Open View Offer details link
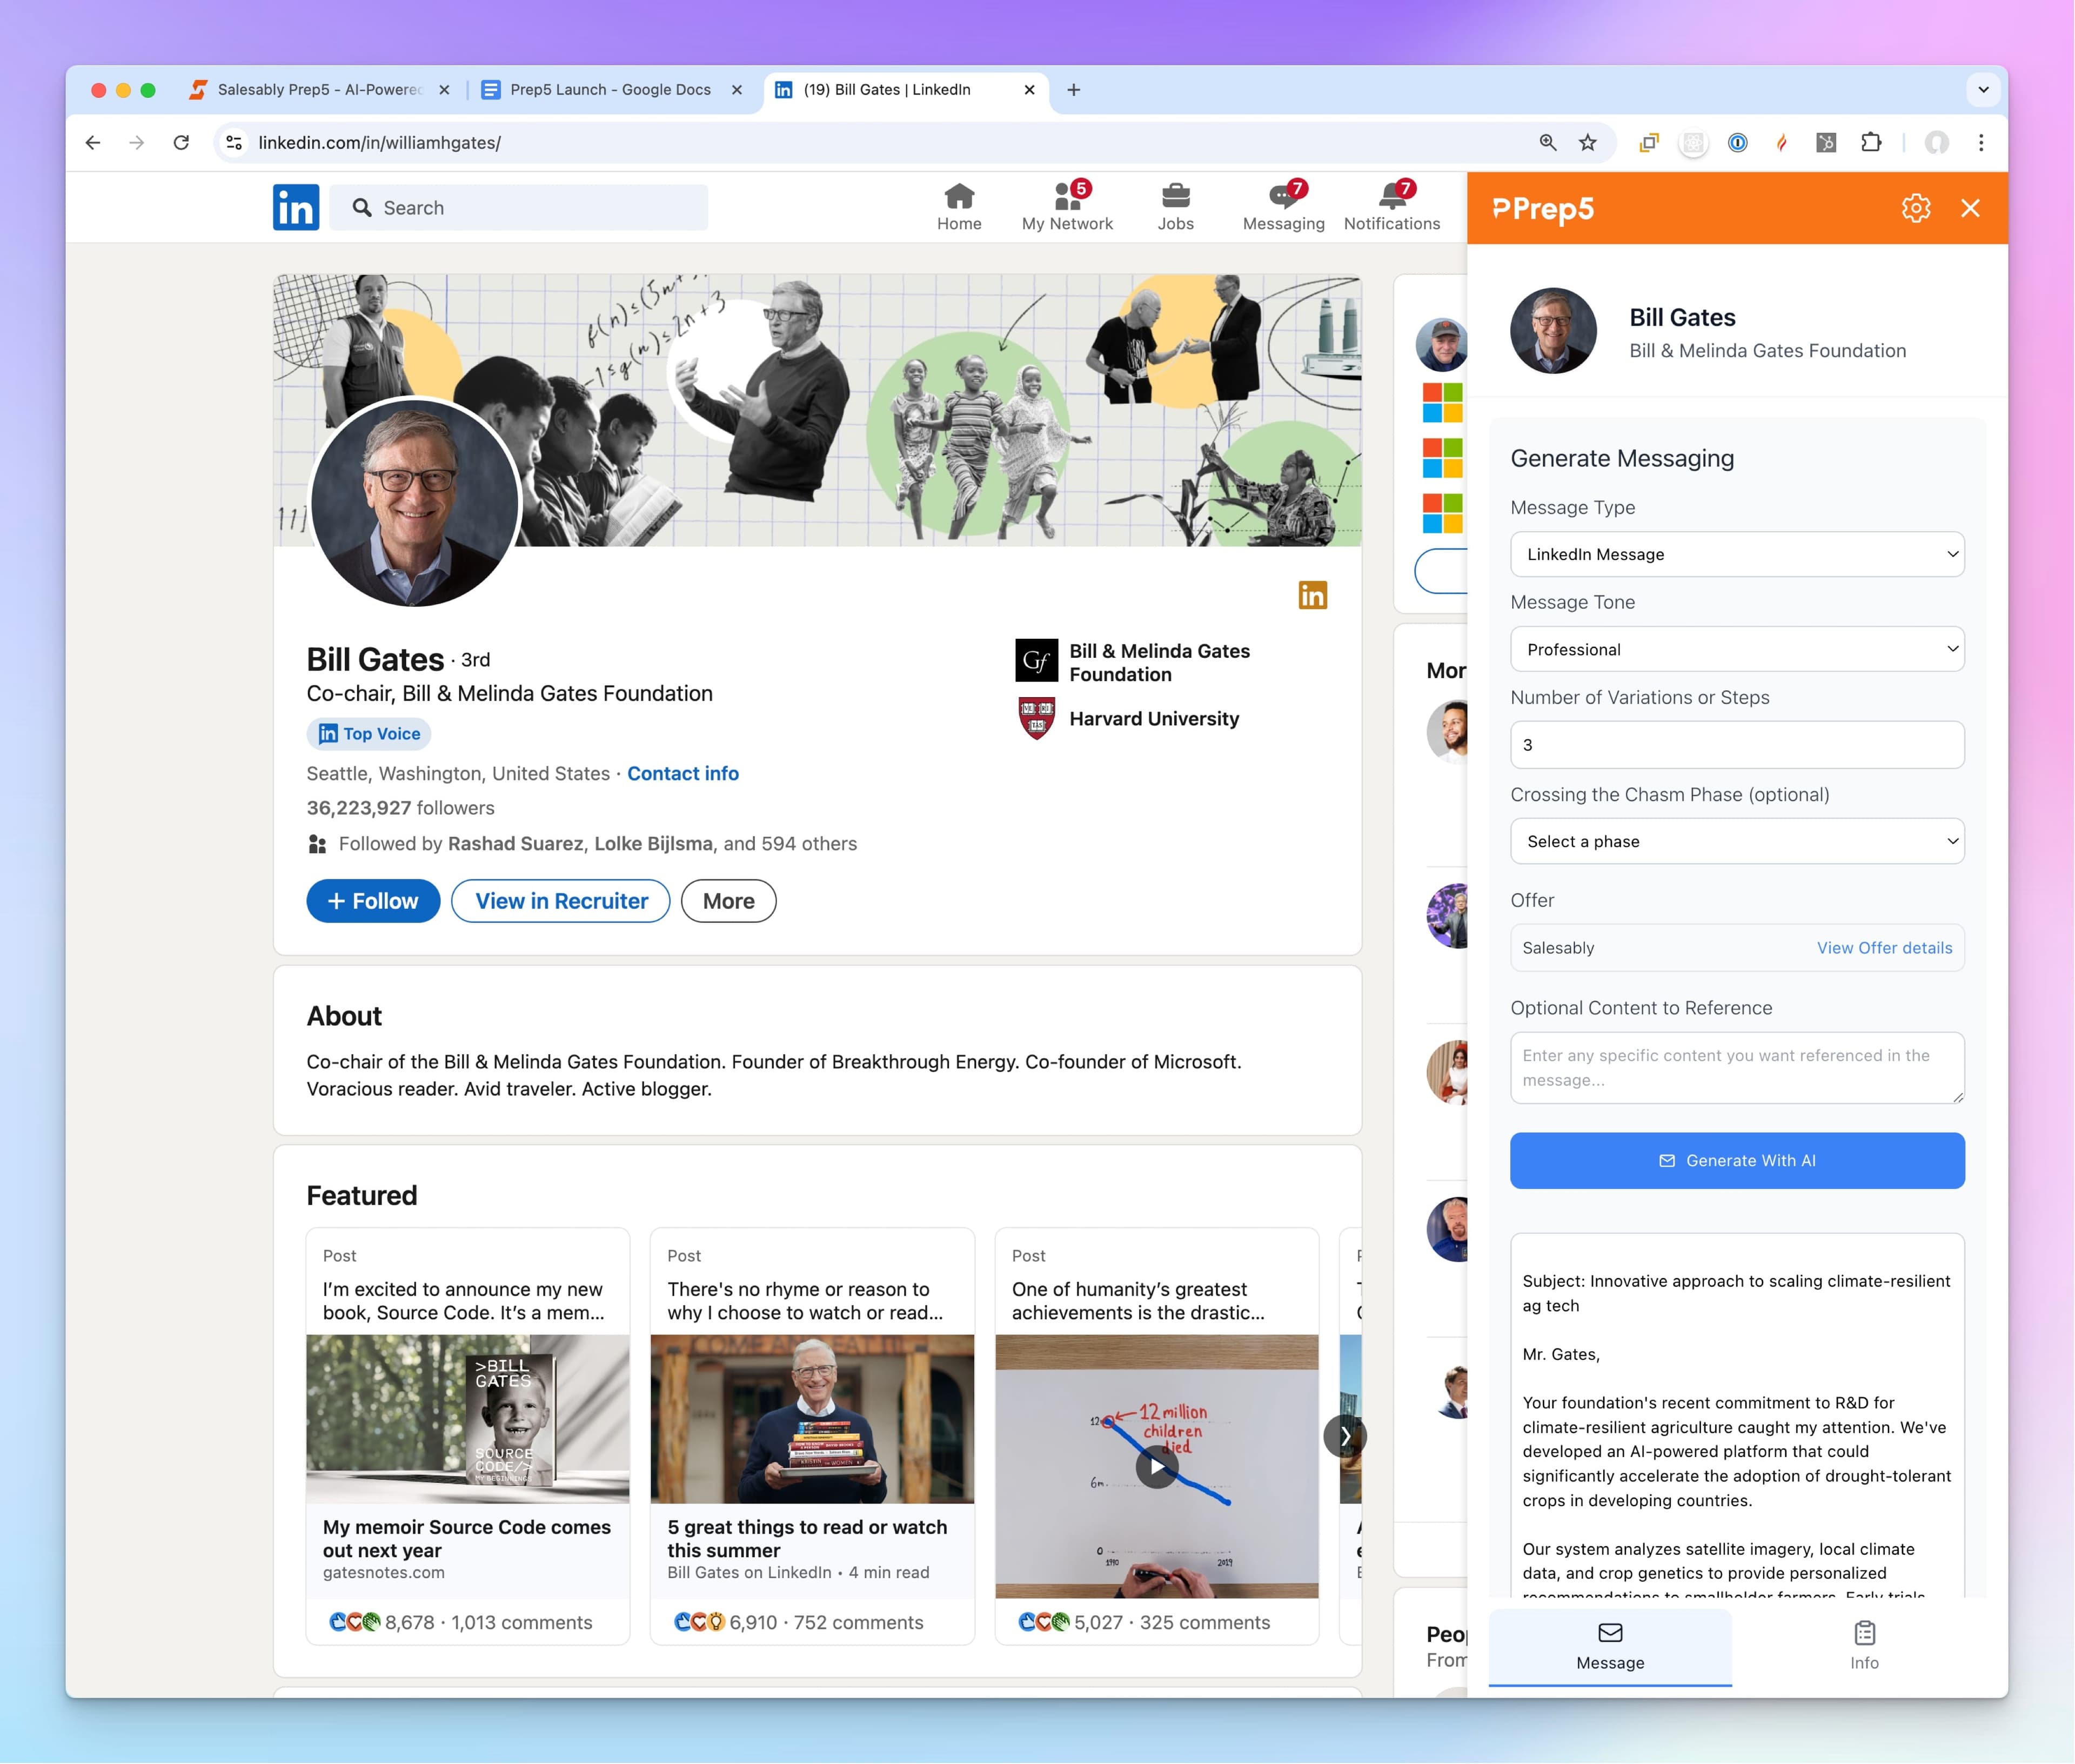Image resolution: width=2075 pixels, height=1764 pixels. pyautogui.click(x=1883, y=948)
